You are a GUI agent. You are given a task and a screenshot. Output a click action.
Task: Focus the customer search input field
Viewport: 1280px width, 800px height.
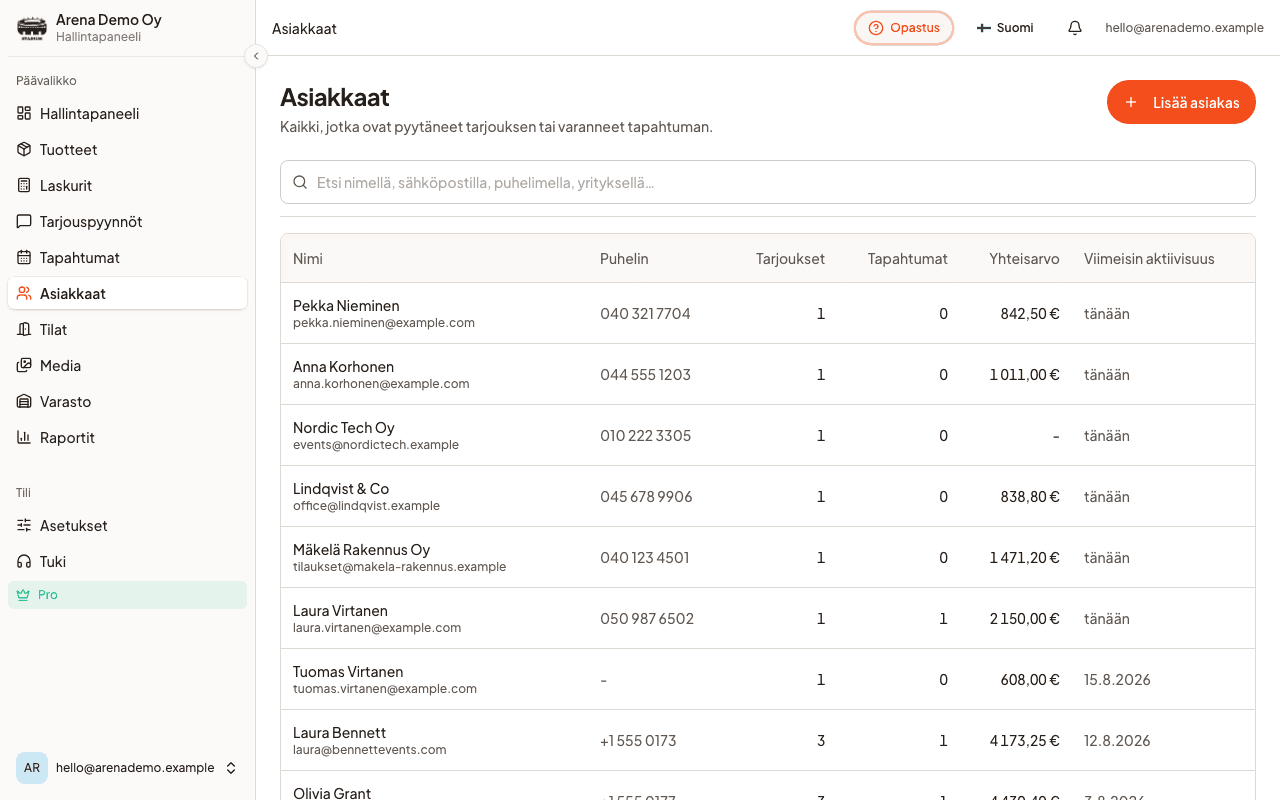pyautogui.click(x=767, y=183)
